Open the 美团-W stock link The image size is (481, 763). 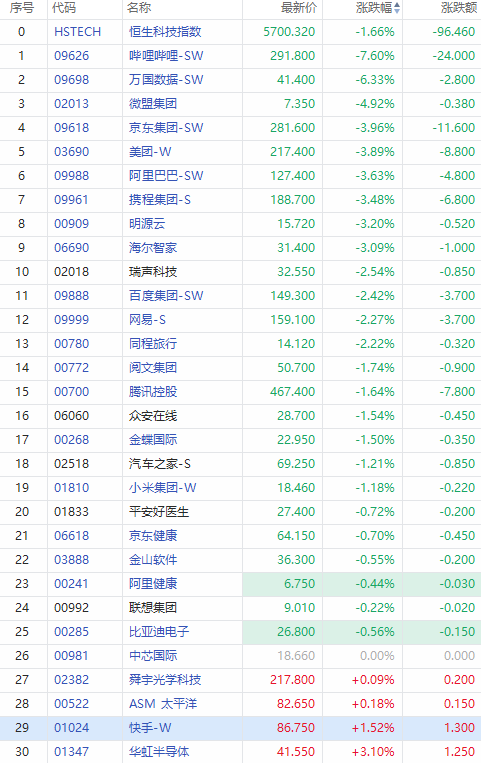(x=150, y=152)
